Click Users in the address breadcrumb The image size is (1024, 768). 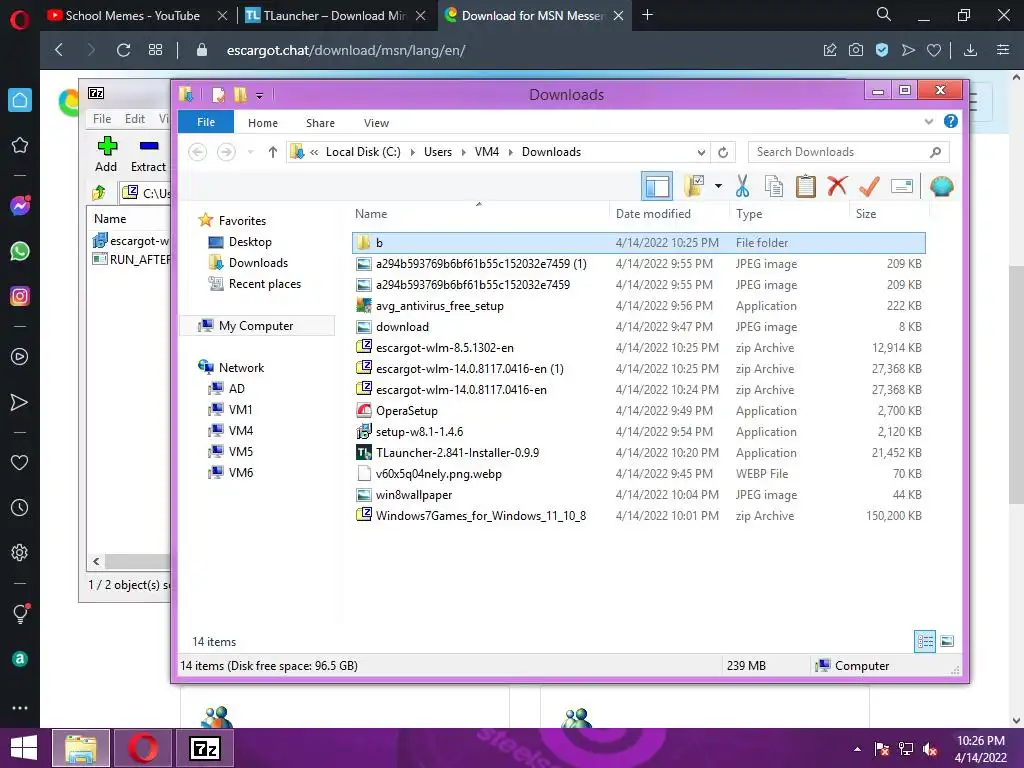[438, 152]
